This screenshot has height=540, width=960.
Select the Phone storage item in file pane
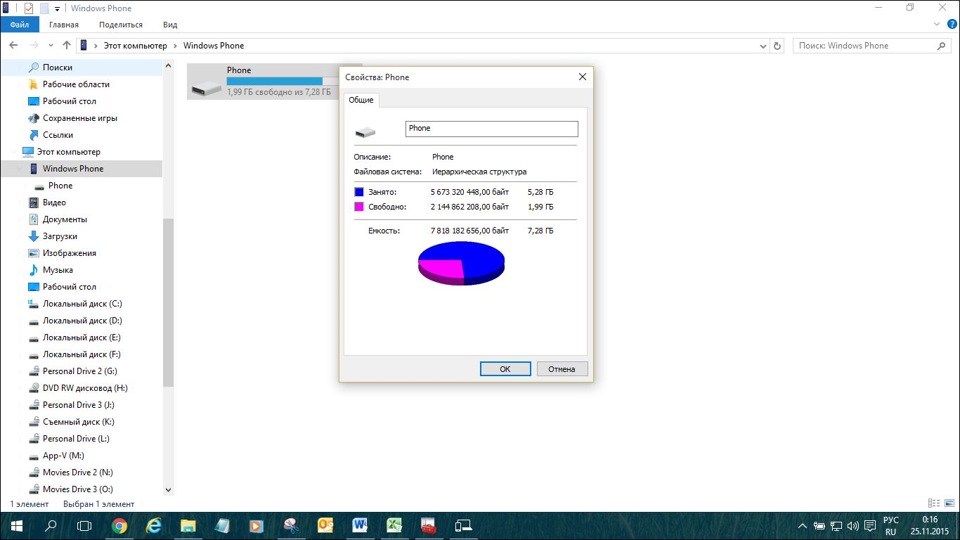274,81
